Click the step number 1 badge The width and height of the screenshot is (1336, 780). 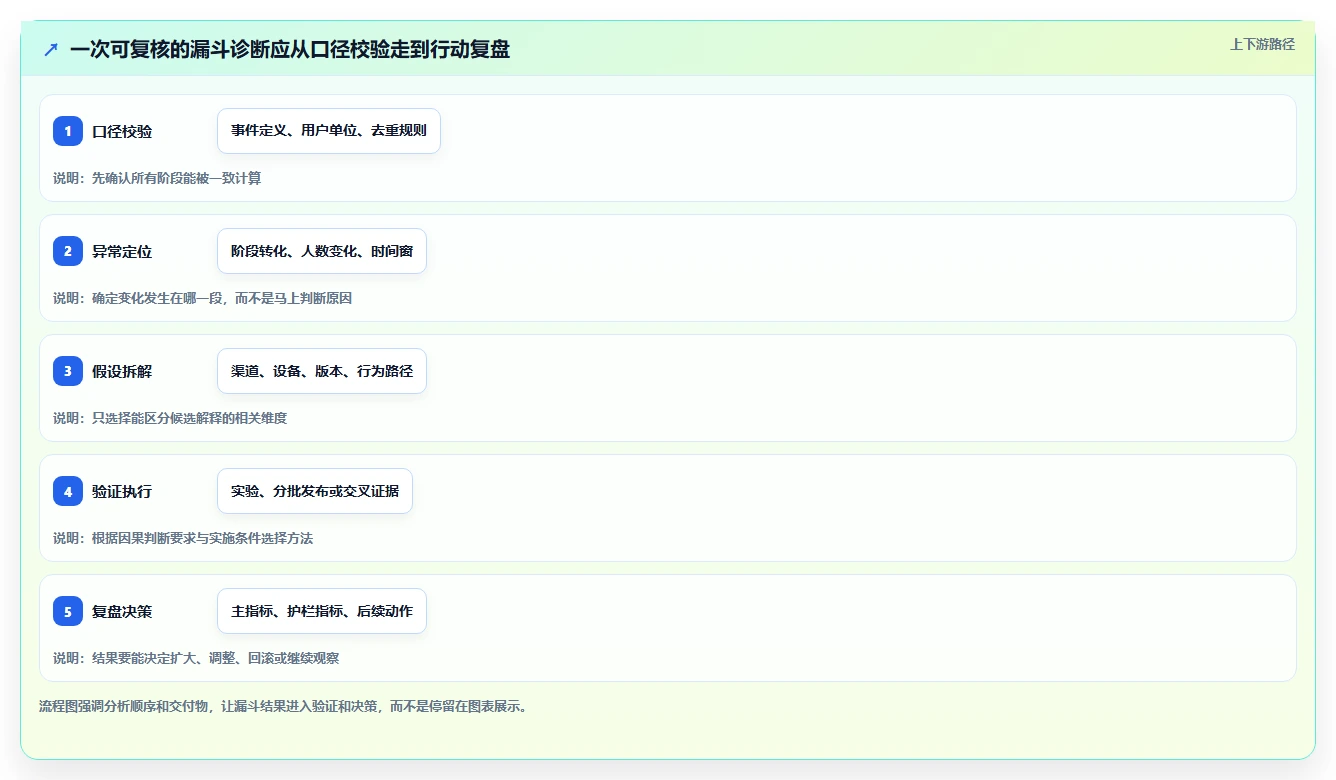pos(68,131)
